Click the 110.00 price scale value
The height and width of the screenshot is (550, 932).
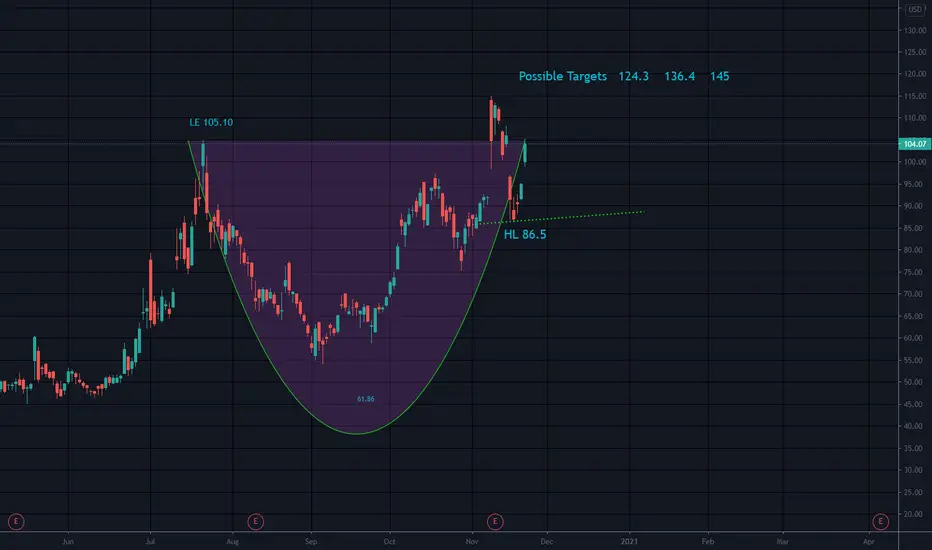(x=915, y=118)
